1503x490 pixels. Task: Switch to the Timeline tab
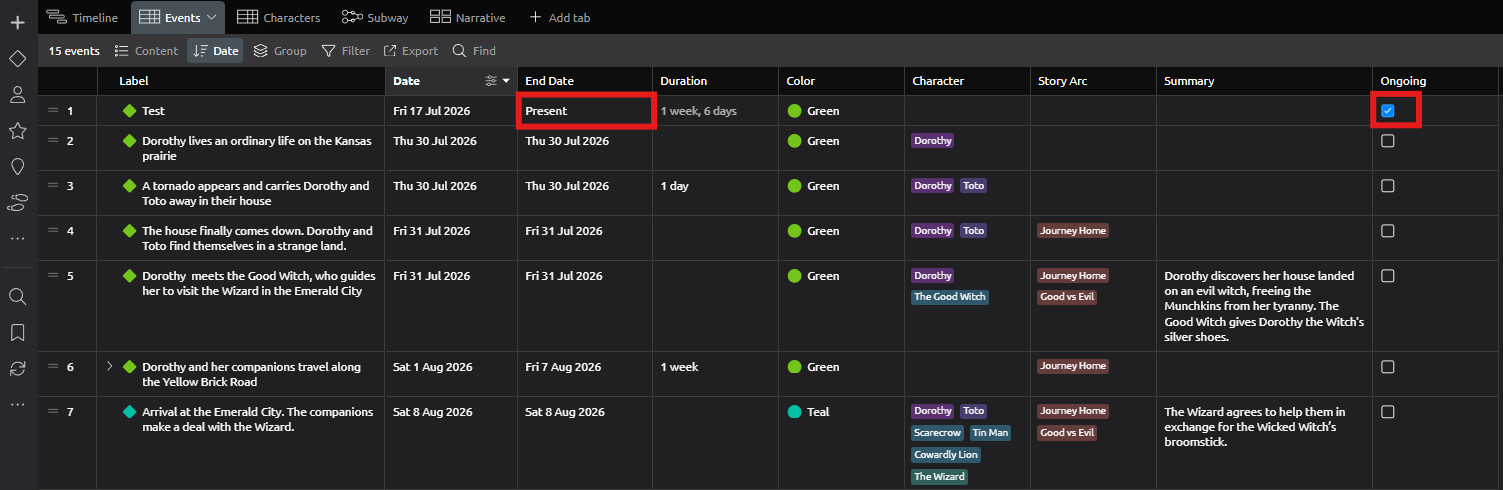click(82, 17)
